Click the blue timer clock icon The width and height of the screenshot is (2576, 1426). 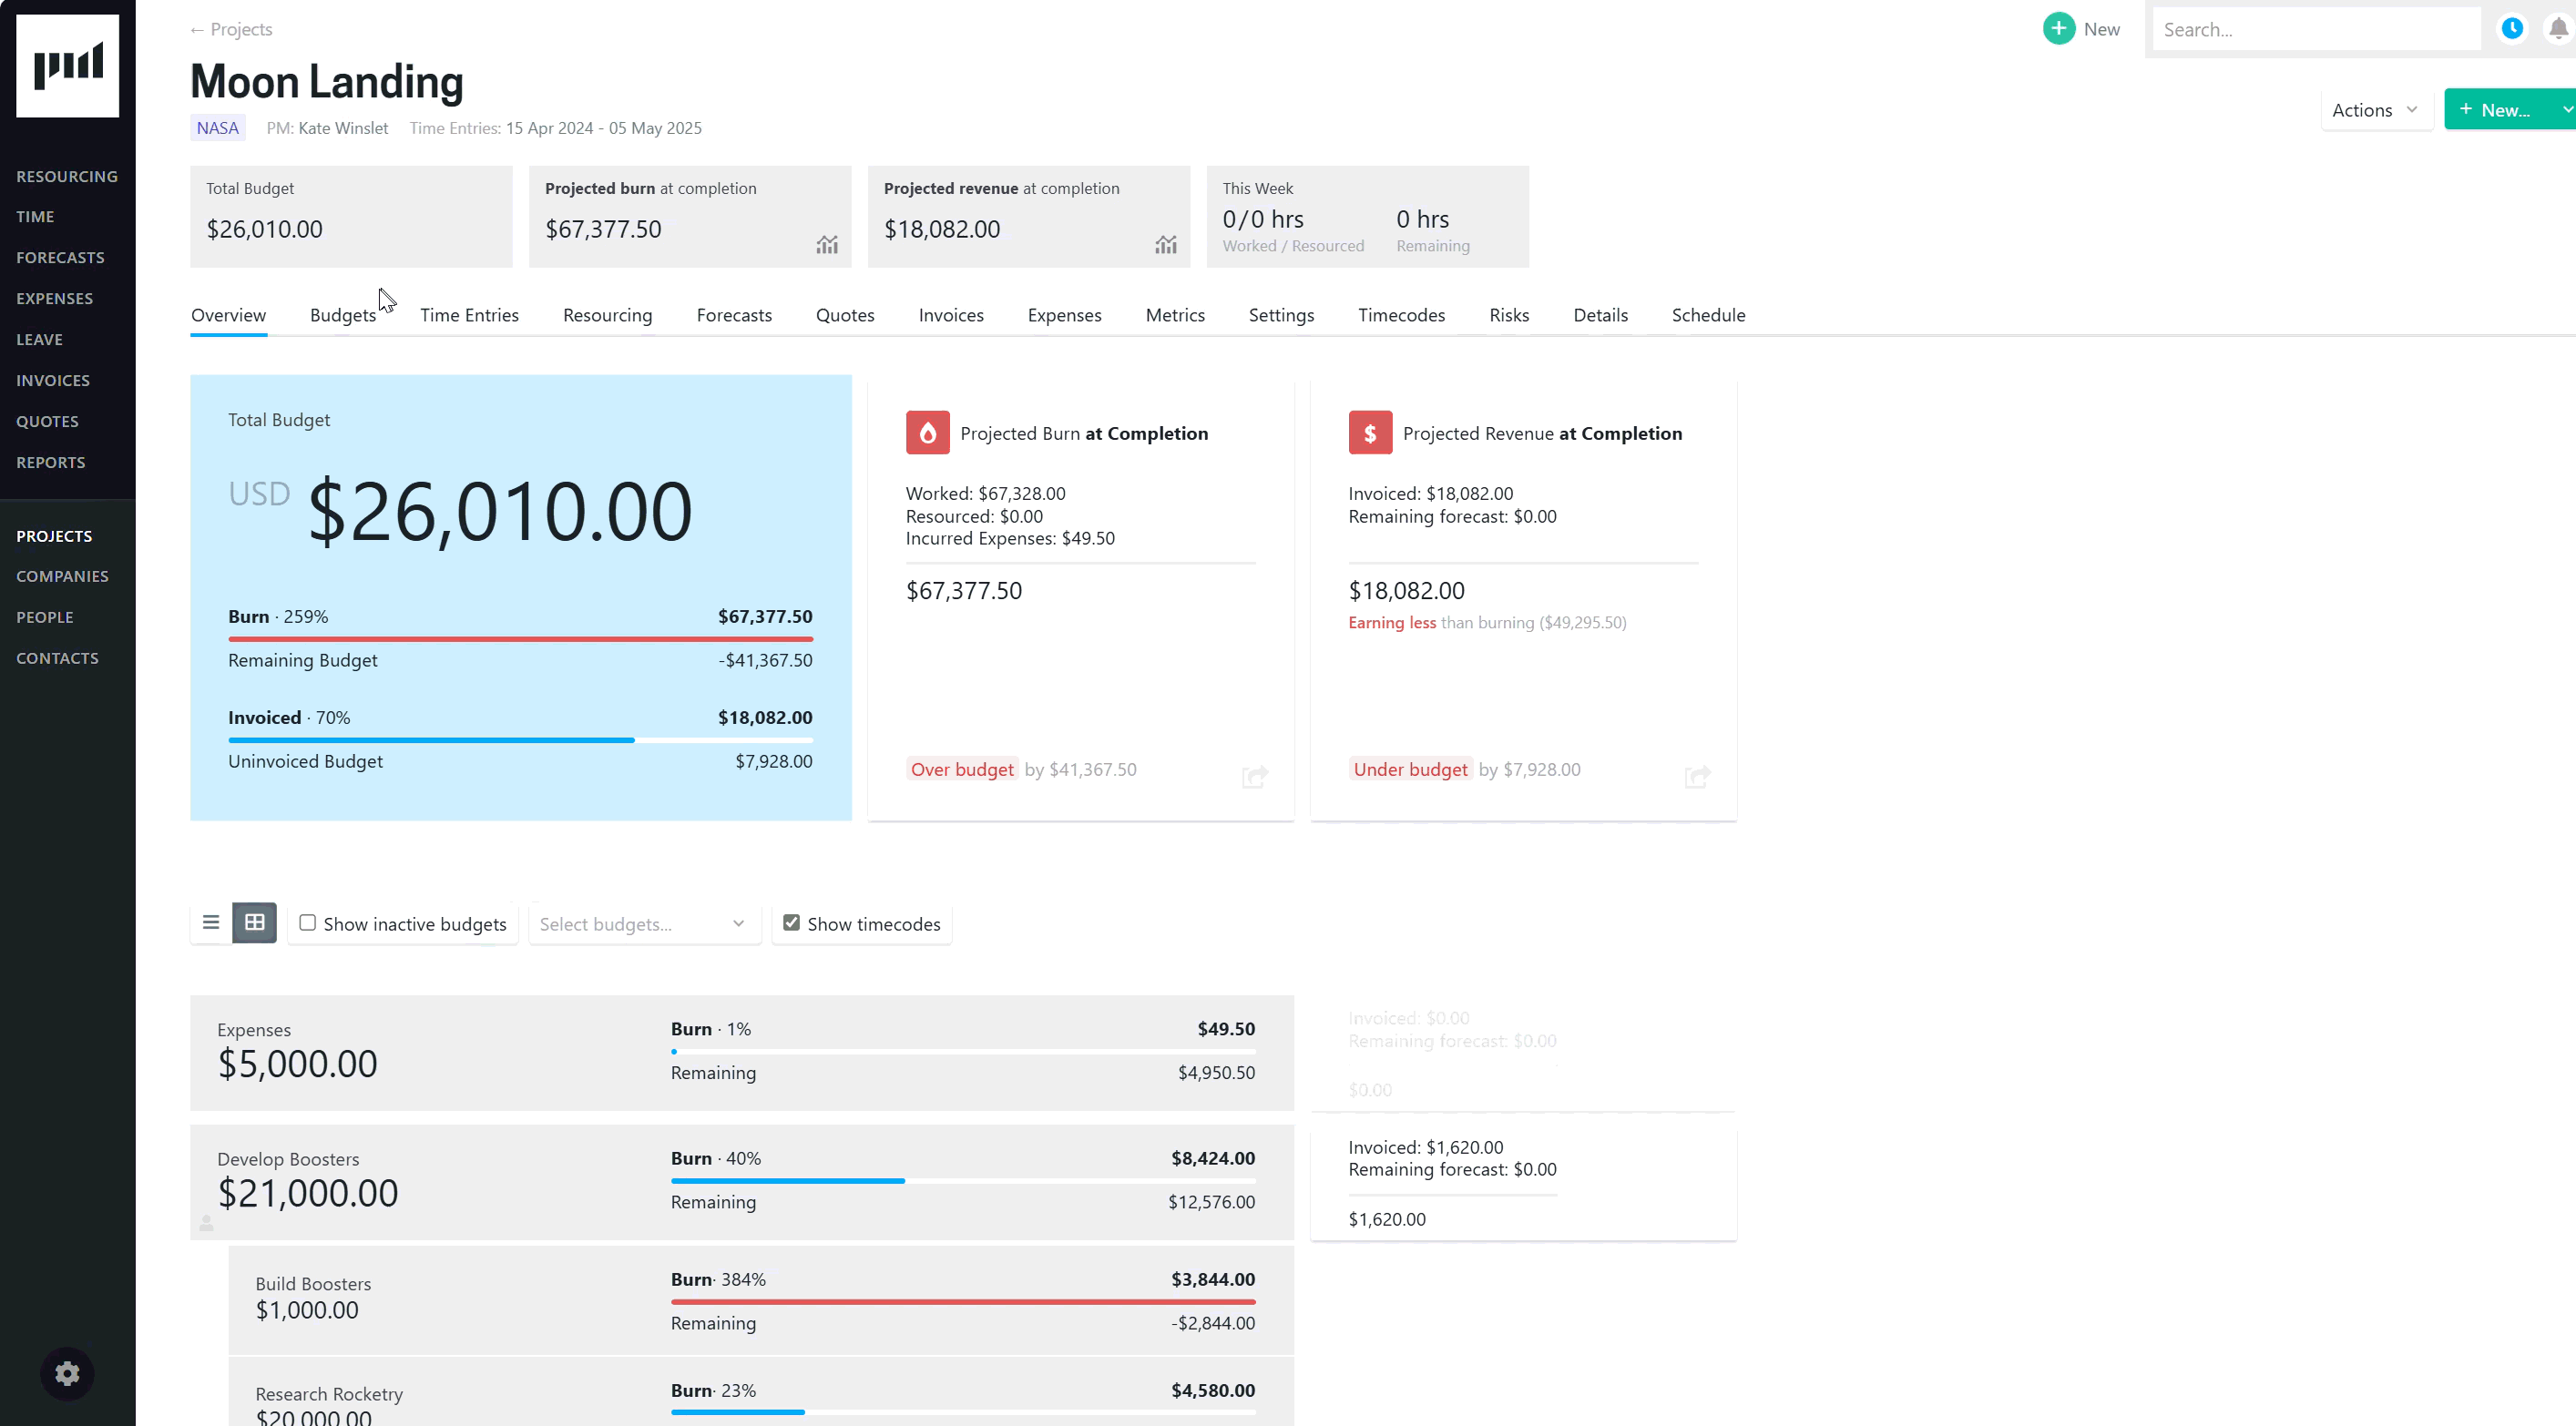2512,29
